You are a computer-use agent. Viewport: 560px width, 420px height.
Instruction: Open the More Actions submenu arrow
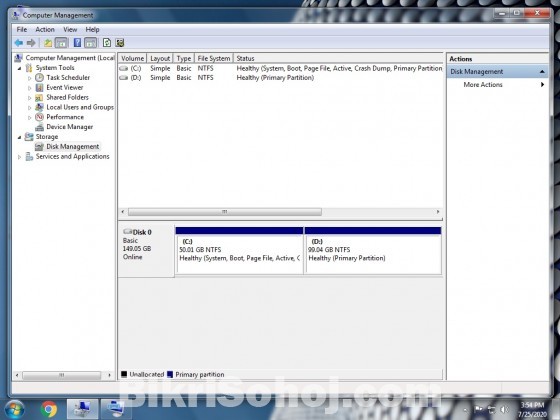[542, 85]
